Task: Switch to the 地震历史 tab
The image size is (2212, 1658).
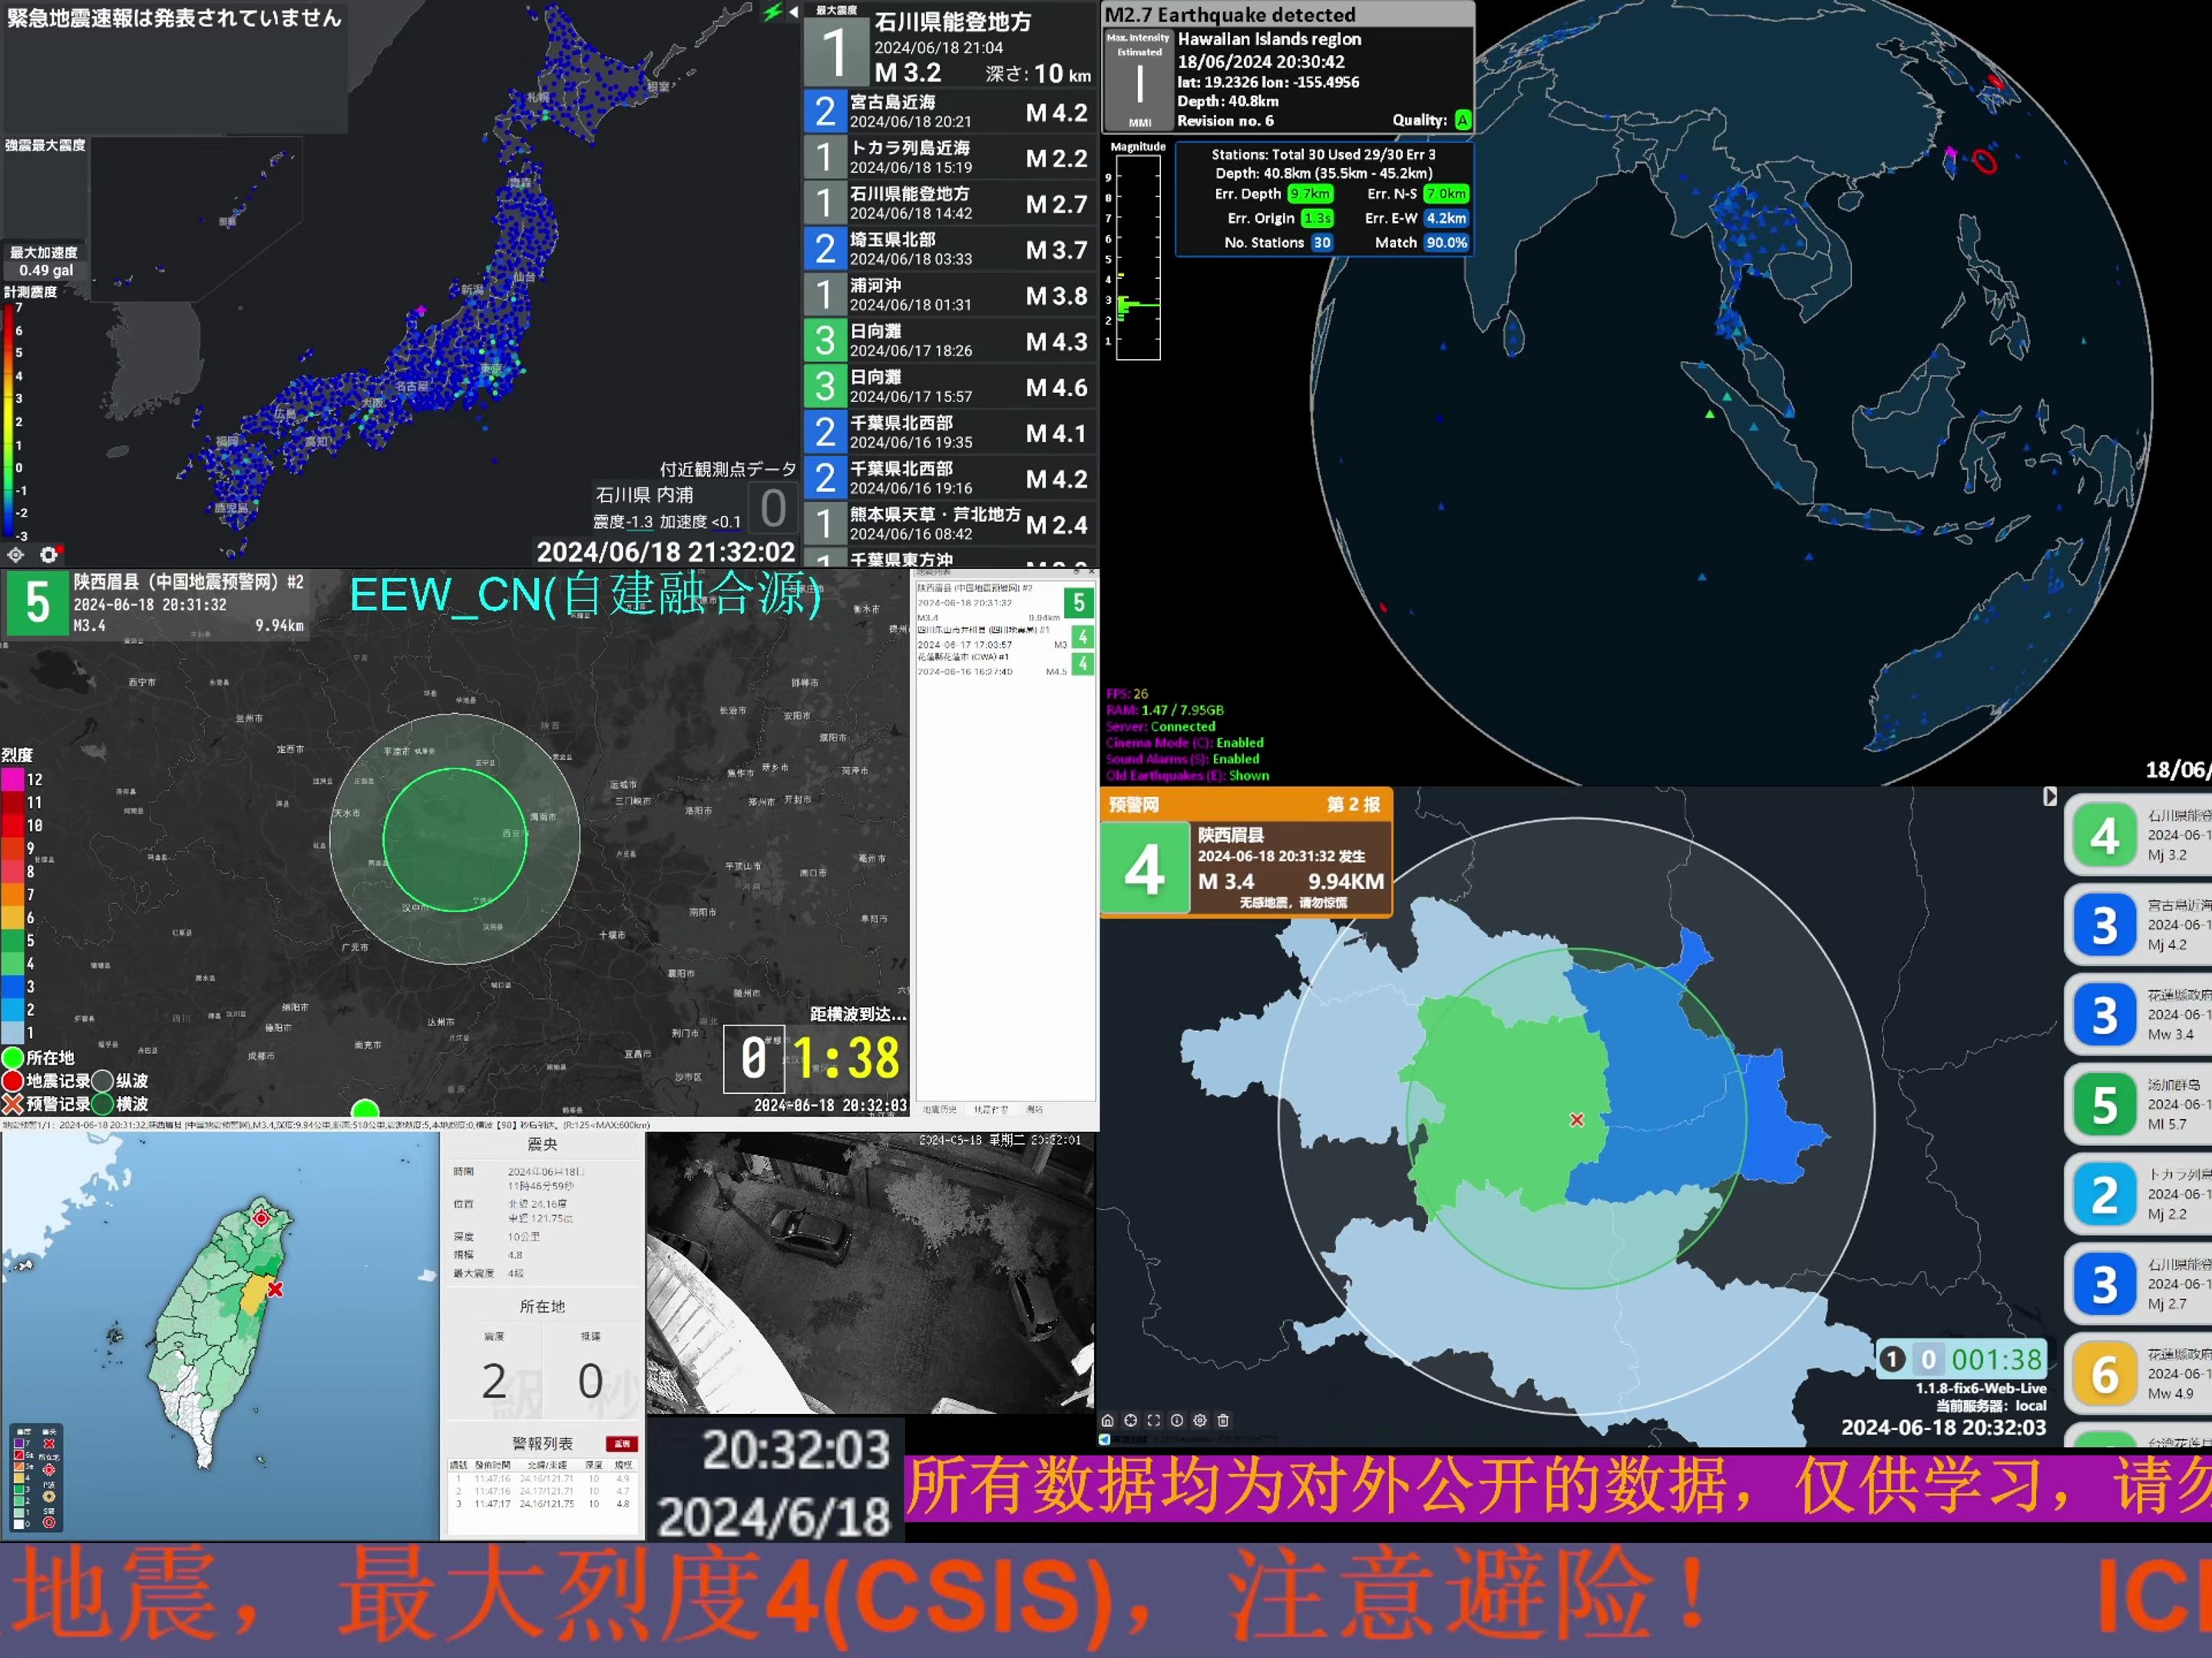Action: (x=939, y=1109)
